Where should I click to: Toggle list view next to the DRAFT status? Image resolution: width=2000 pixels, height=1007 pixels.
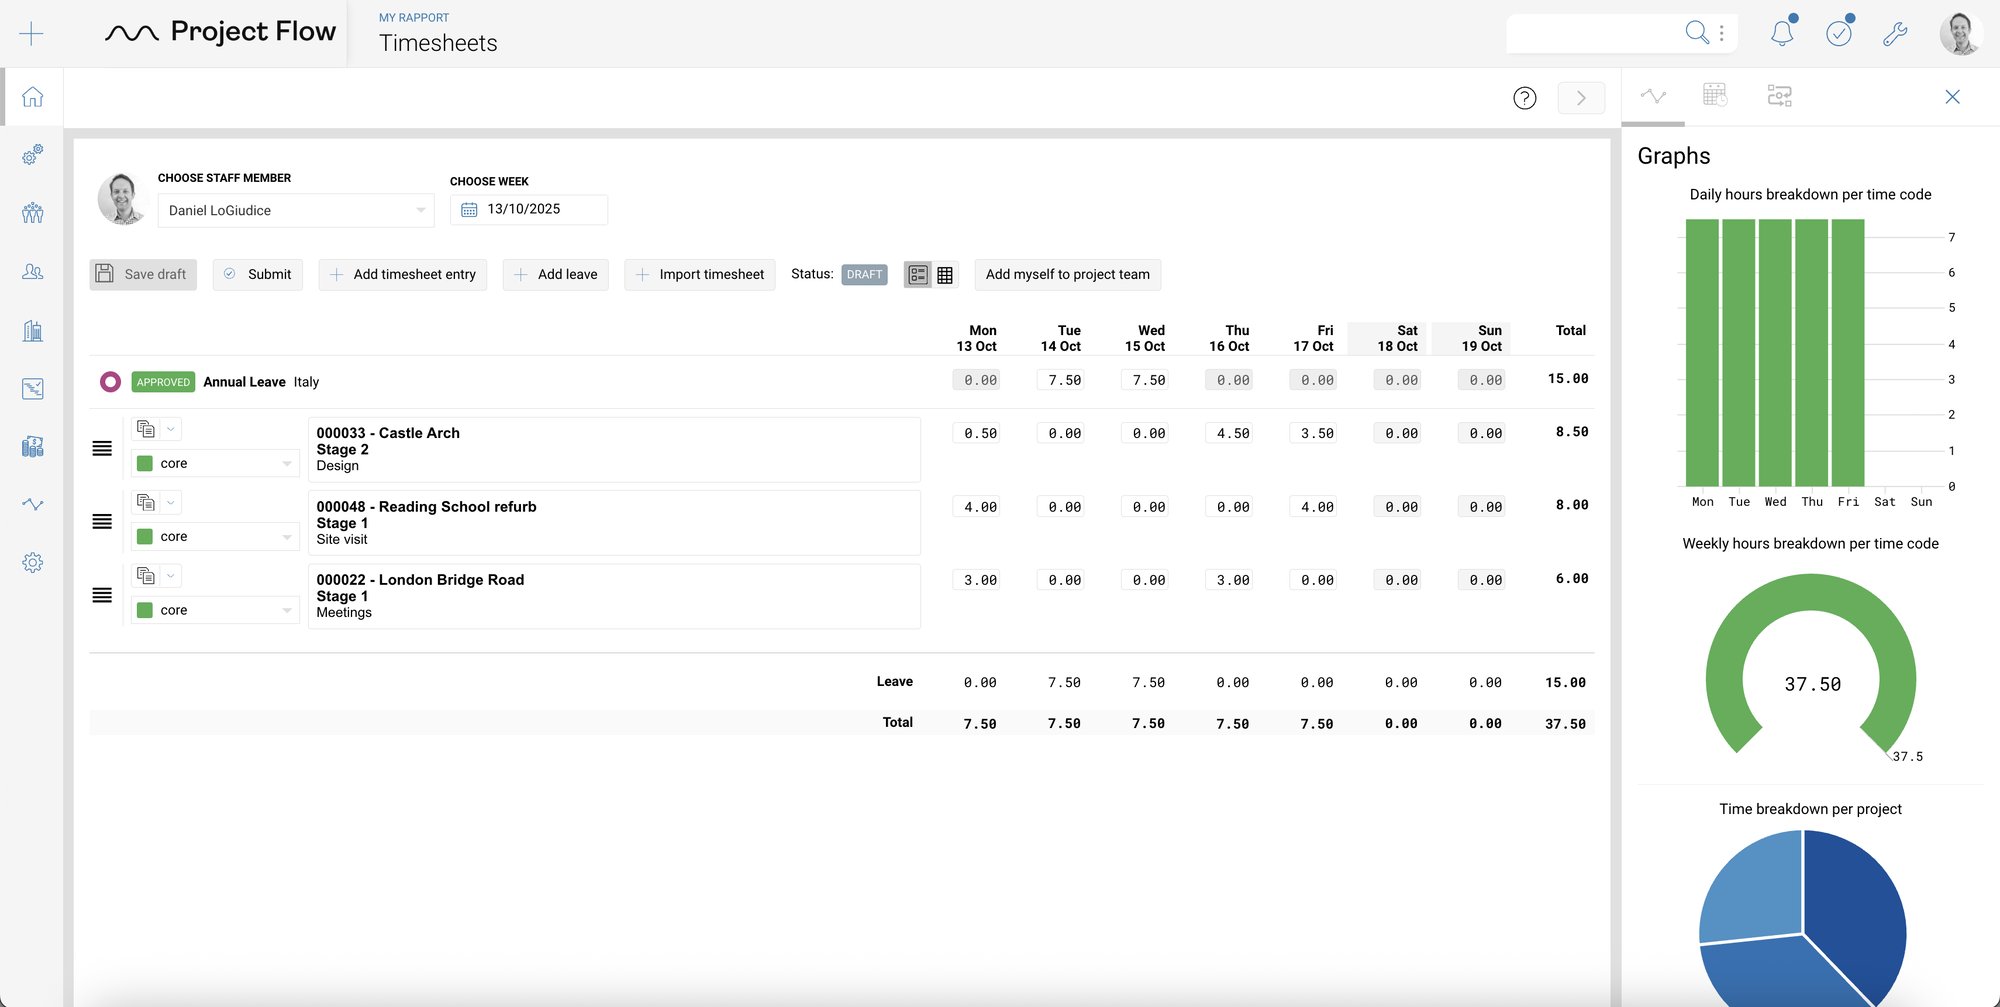coord(918,274)
